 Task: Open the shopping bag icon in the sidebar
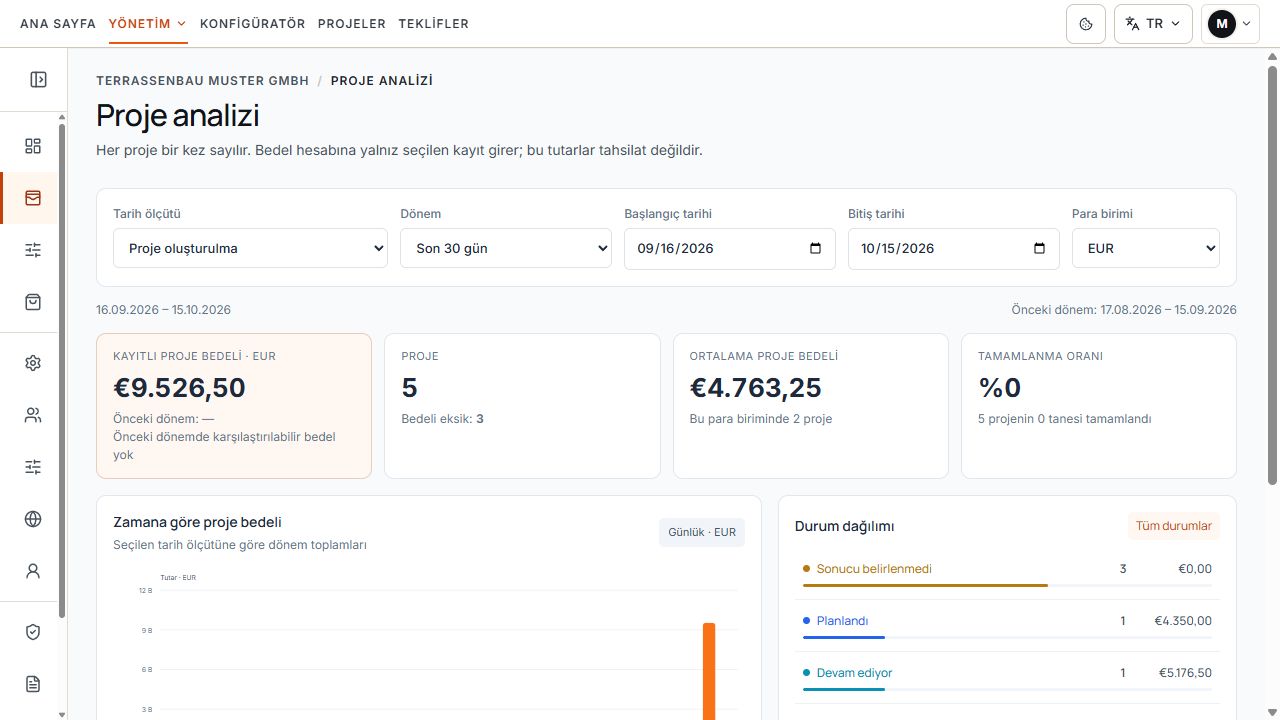point(33,302)
